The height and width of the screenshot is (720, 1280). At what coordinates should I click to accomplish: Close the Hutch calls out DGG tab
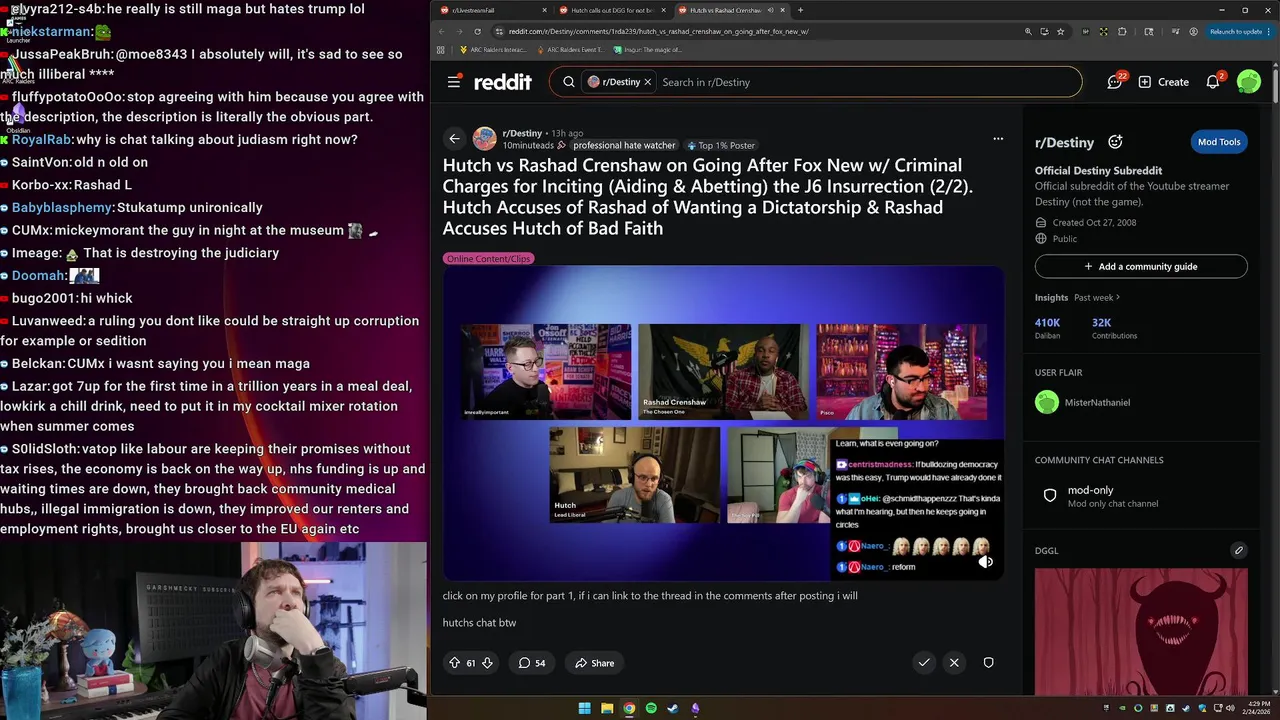tap(664, 10)
